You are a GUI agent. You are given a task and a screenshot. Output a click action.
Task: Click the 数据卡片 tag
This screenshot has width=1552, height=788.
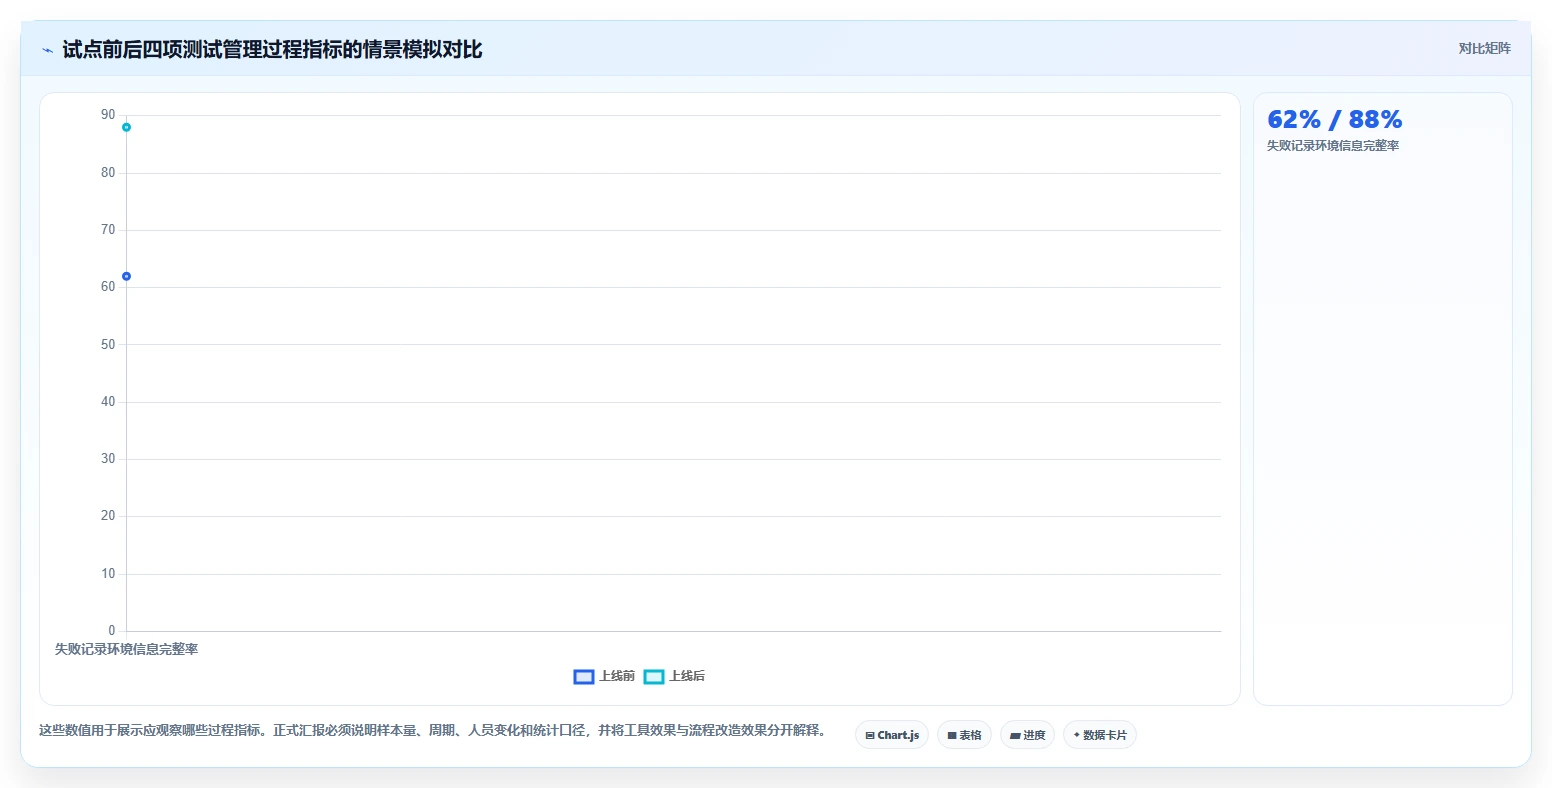pos(1100,735)
